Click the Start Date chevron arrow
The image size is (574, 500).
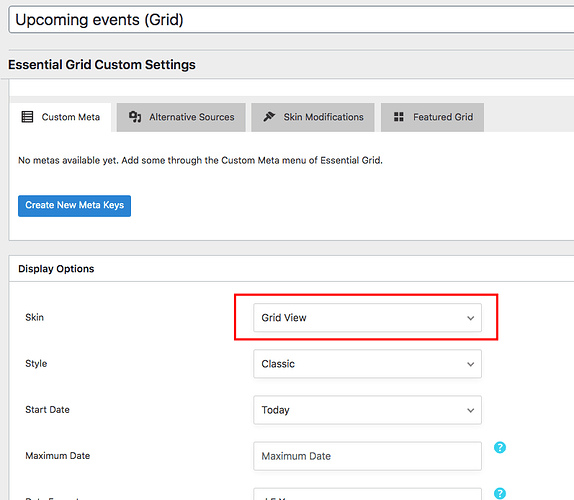470,410
